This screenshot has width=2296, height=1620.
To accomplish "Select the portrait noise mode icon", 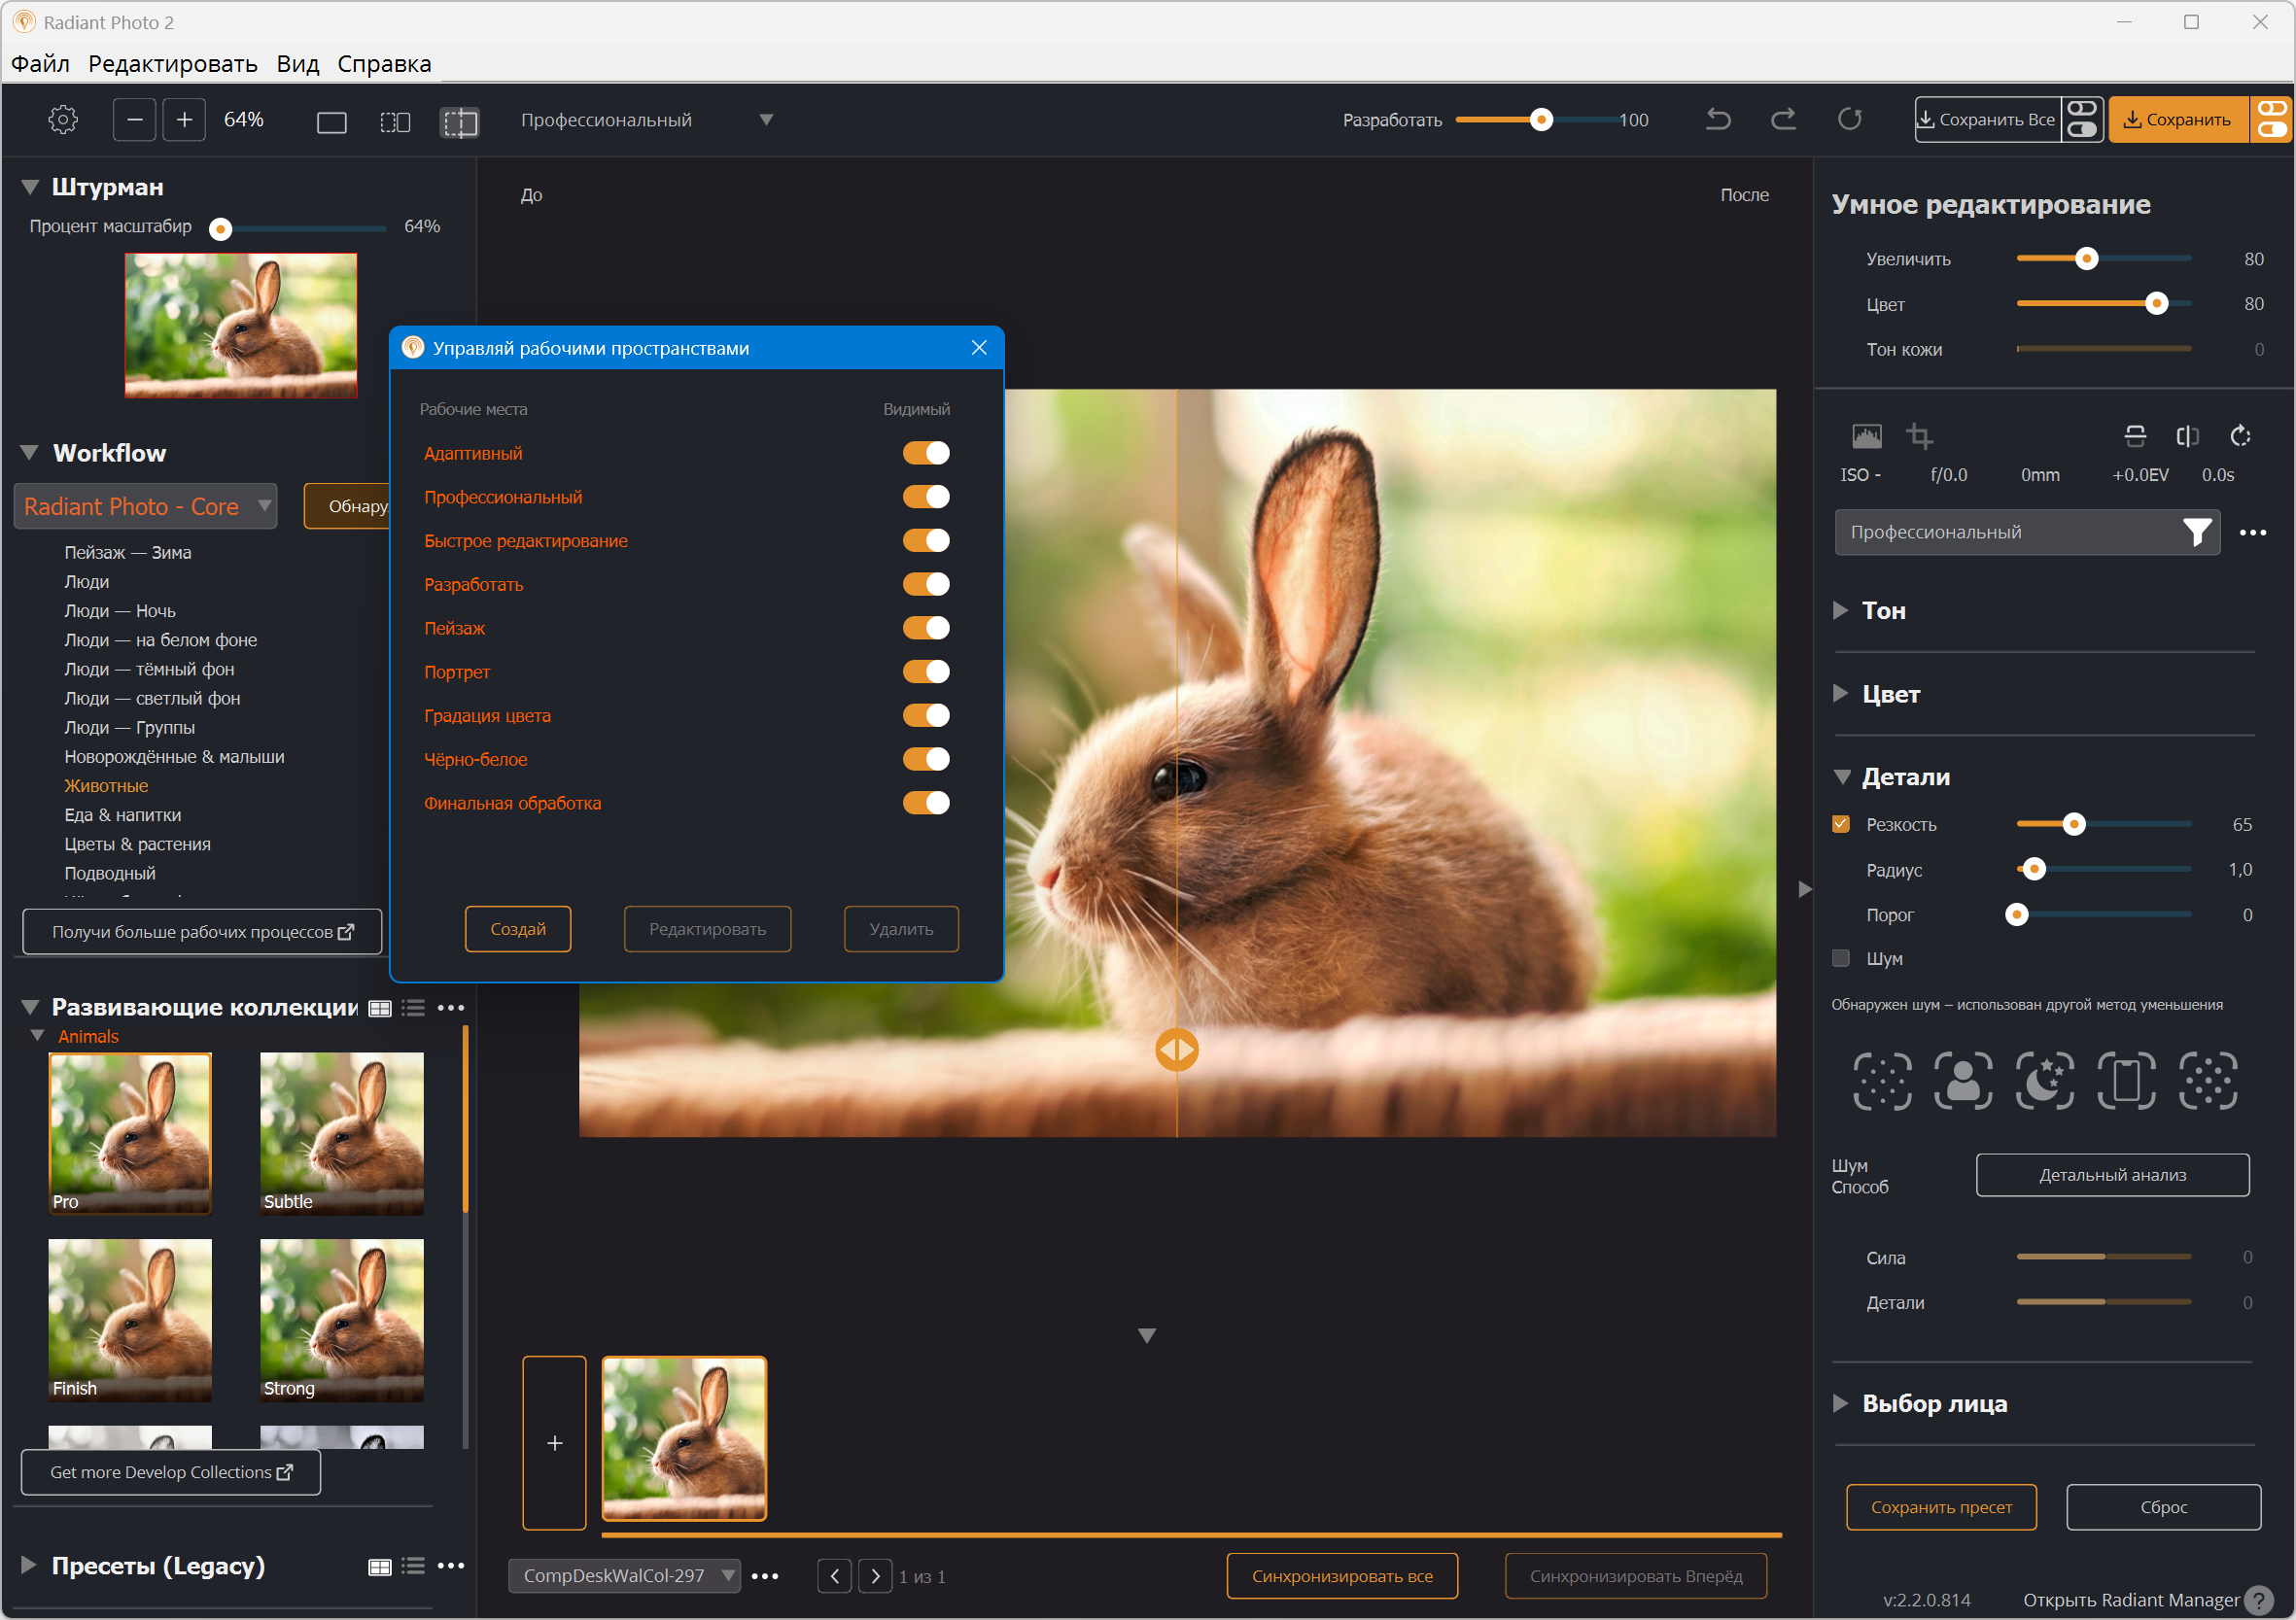I will [x=1963, y=1081].
